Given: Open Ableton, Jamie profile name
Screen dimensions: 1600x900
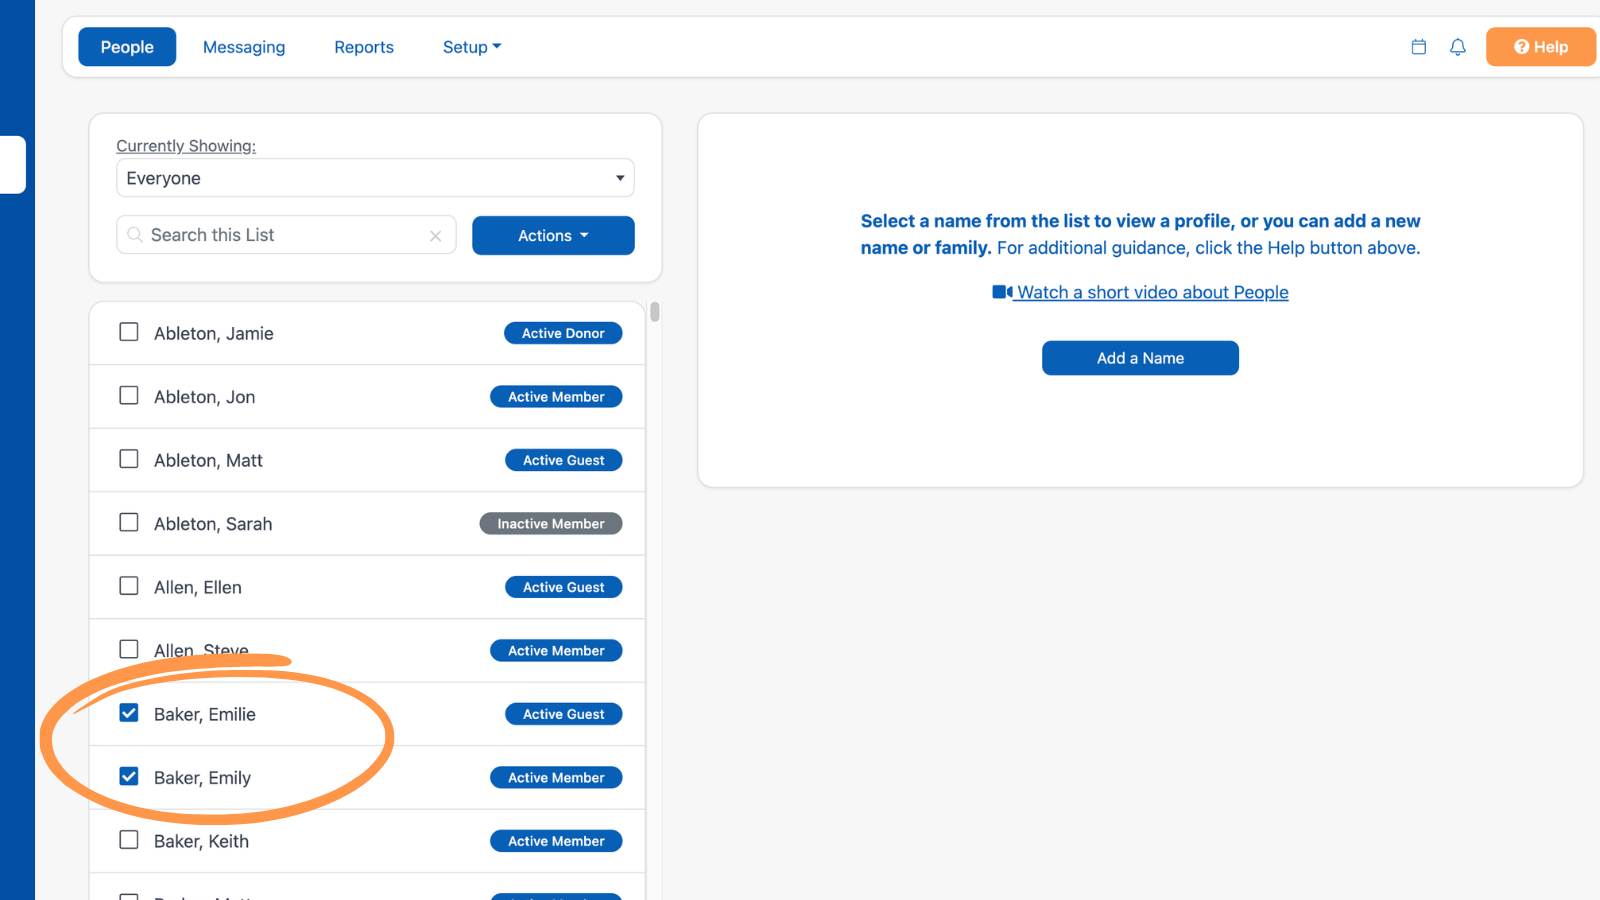Looking at the screenshot, I should pos(214,334).
